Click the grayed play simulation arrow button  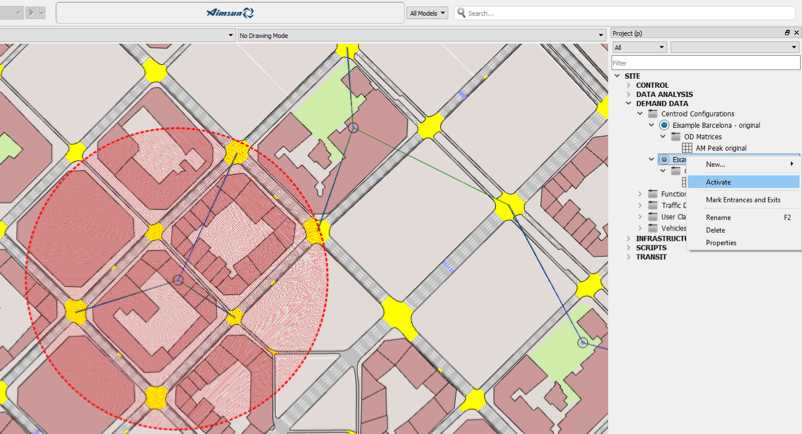coord(31,13)
